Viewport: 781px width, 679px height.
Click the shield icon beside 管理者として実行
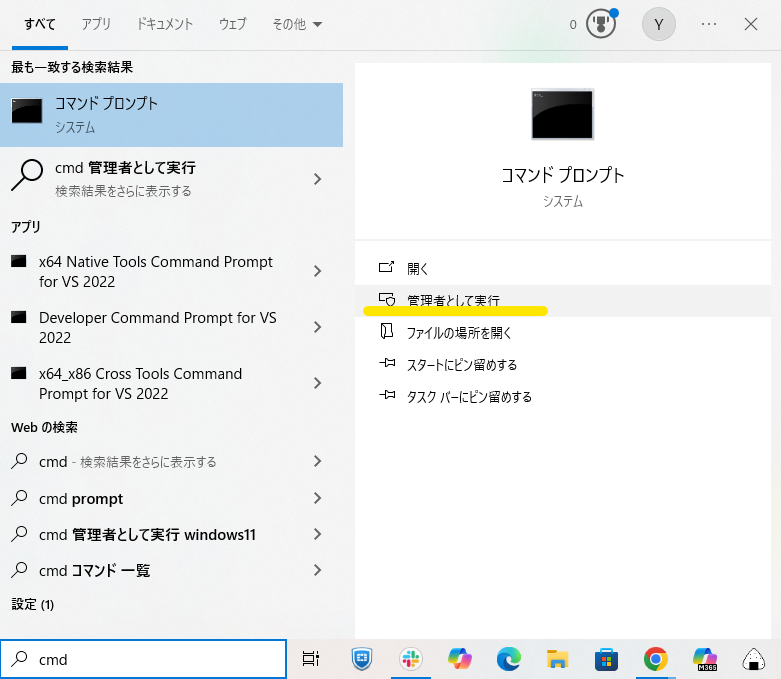pos(387,299)
